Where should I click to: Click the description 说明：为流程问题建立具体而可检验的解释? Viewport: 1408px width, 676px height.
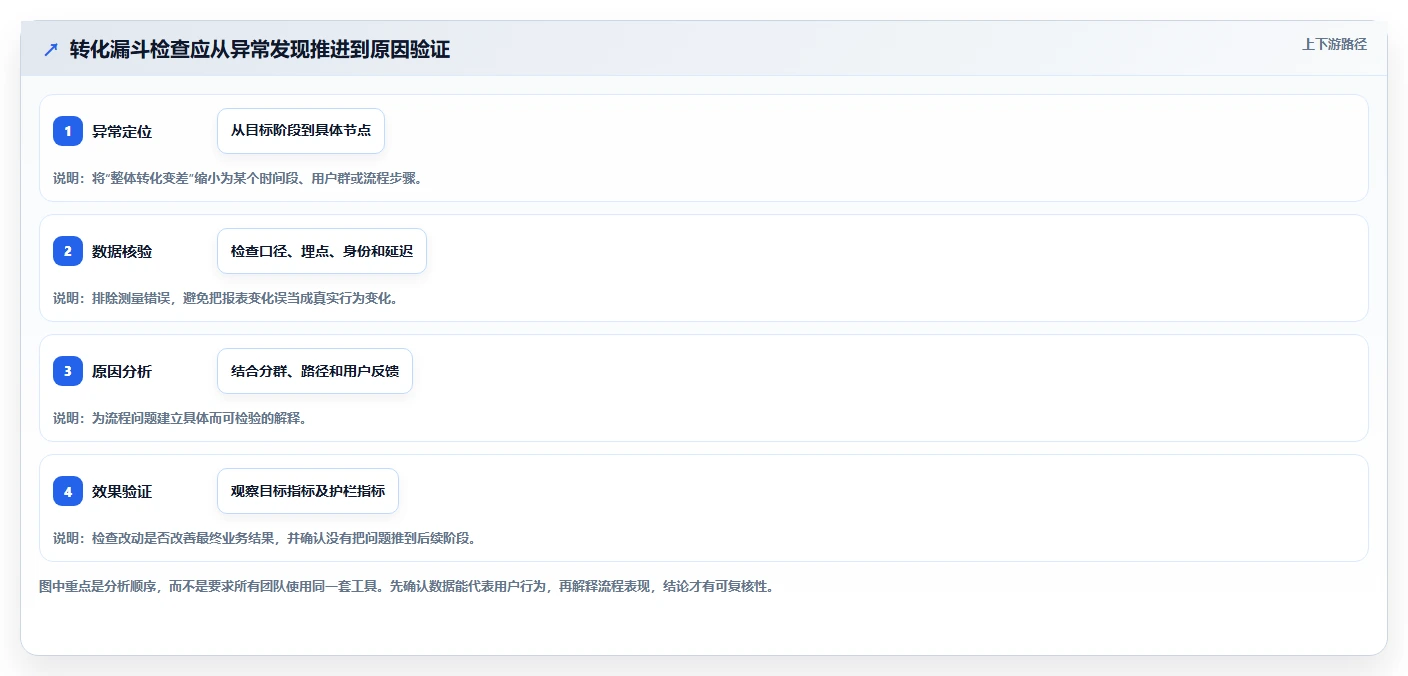[x=179, y=418]
